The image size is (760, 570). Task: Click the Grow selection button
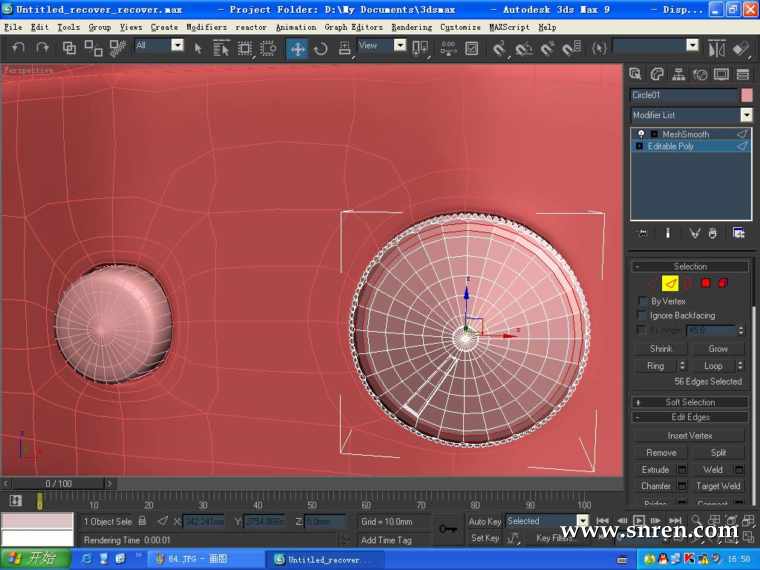point(718,349)
